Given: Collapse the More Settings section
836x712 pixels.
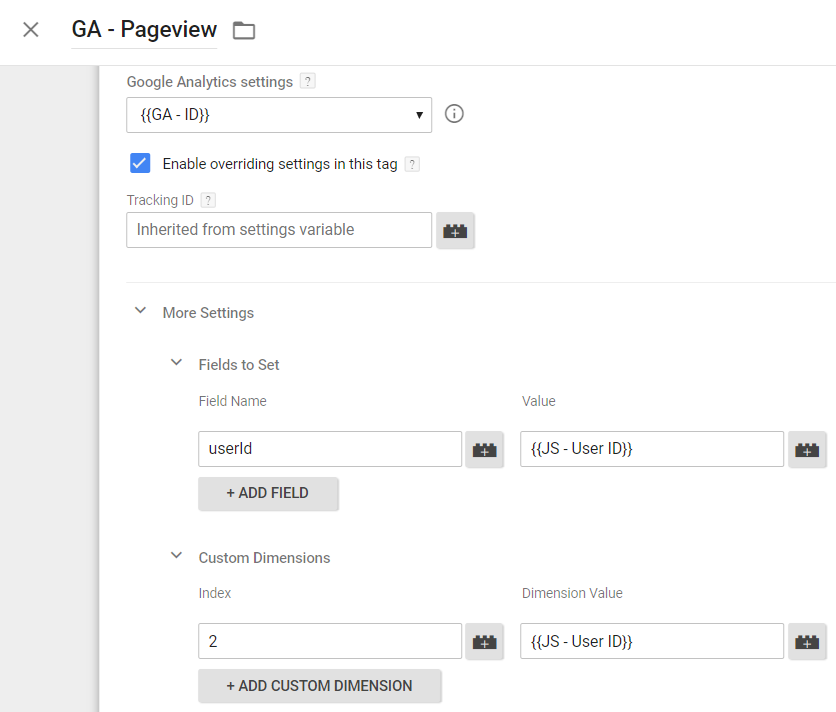Looking at the screenshot, I should [x=140, y=310].
